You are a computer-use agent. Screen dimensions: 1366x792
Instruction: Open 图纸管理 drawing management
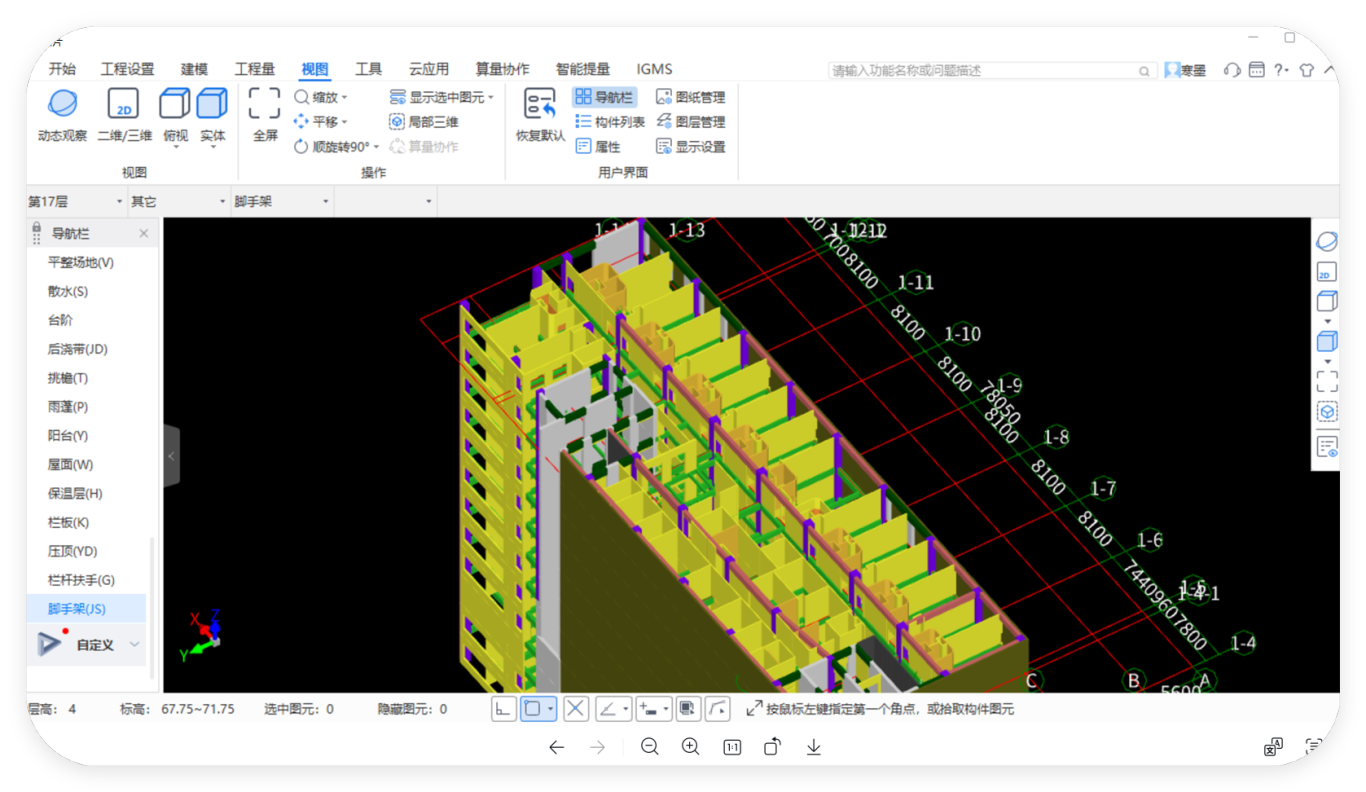690,97
